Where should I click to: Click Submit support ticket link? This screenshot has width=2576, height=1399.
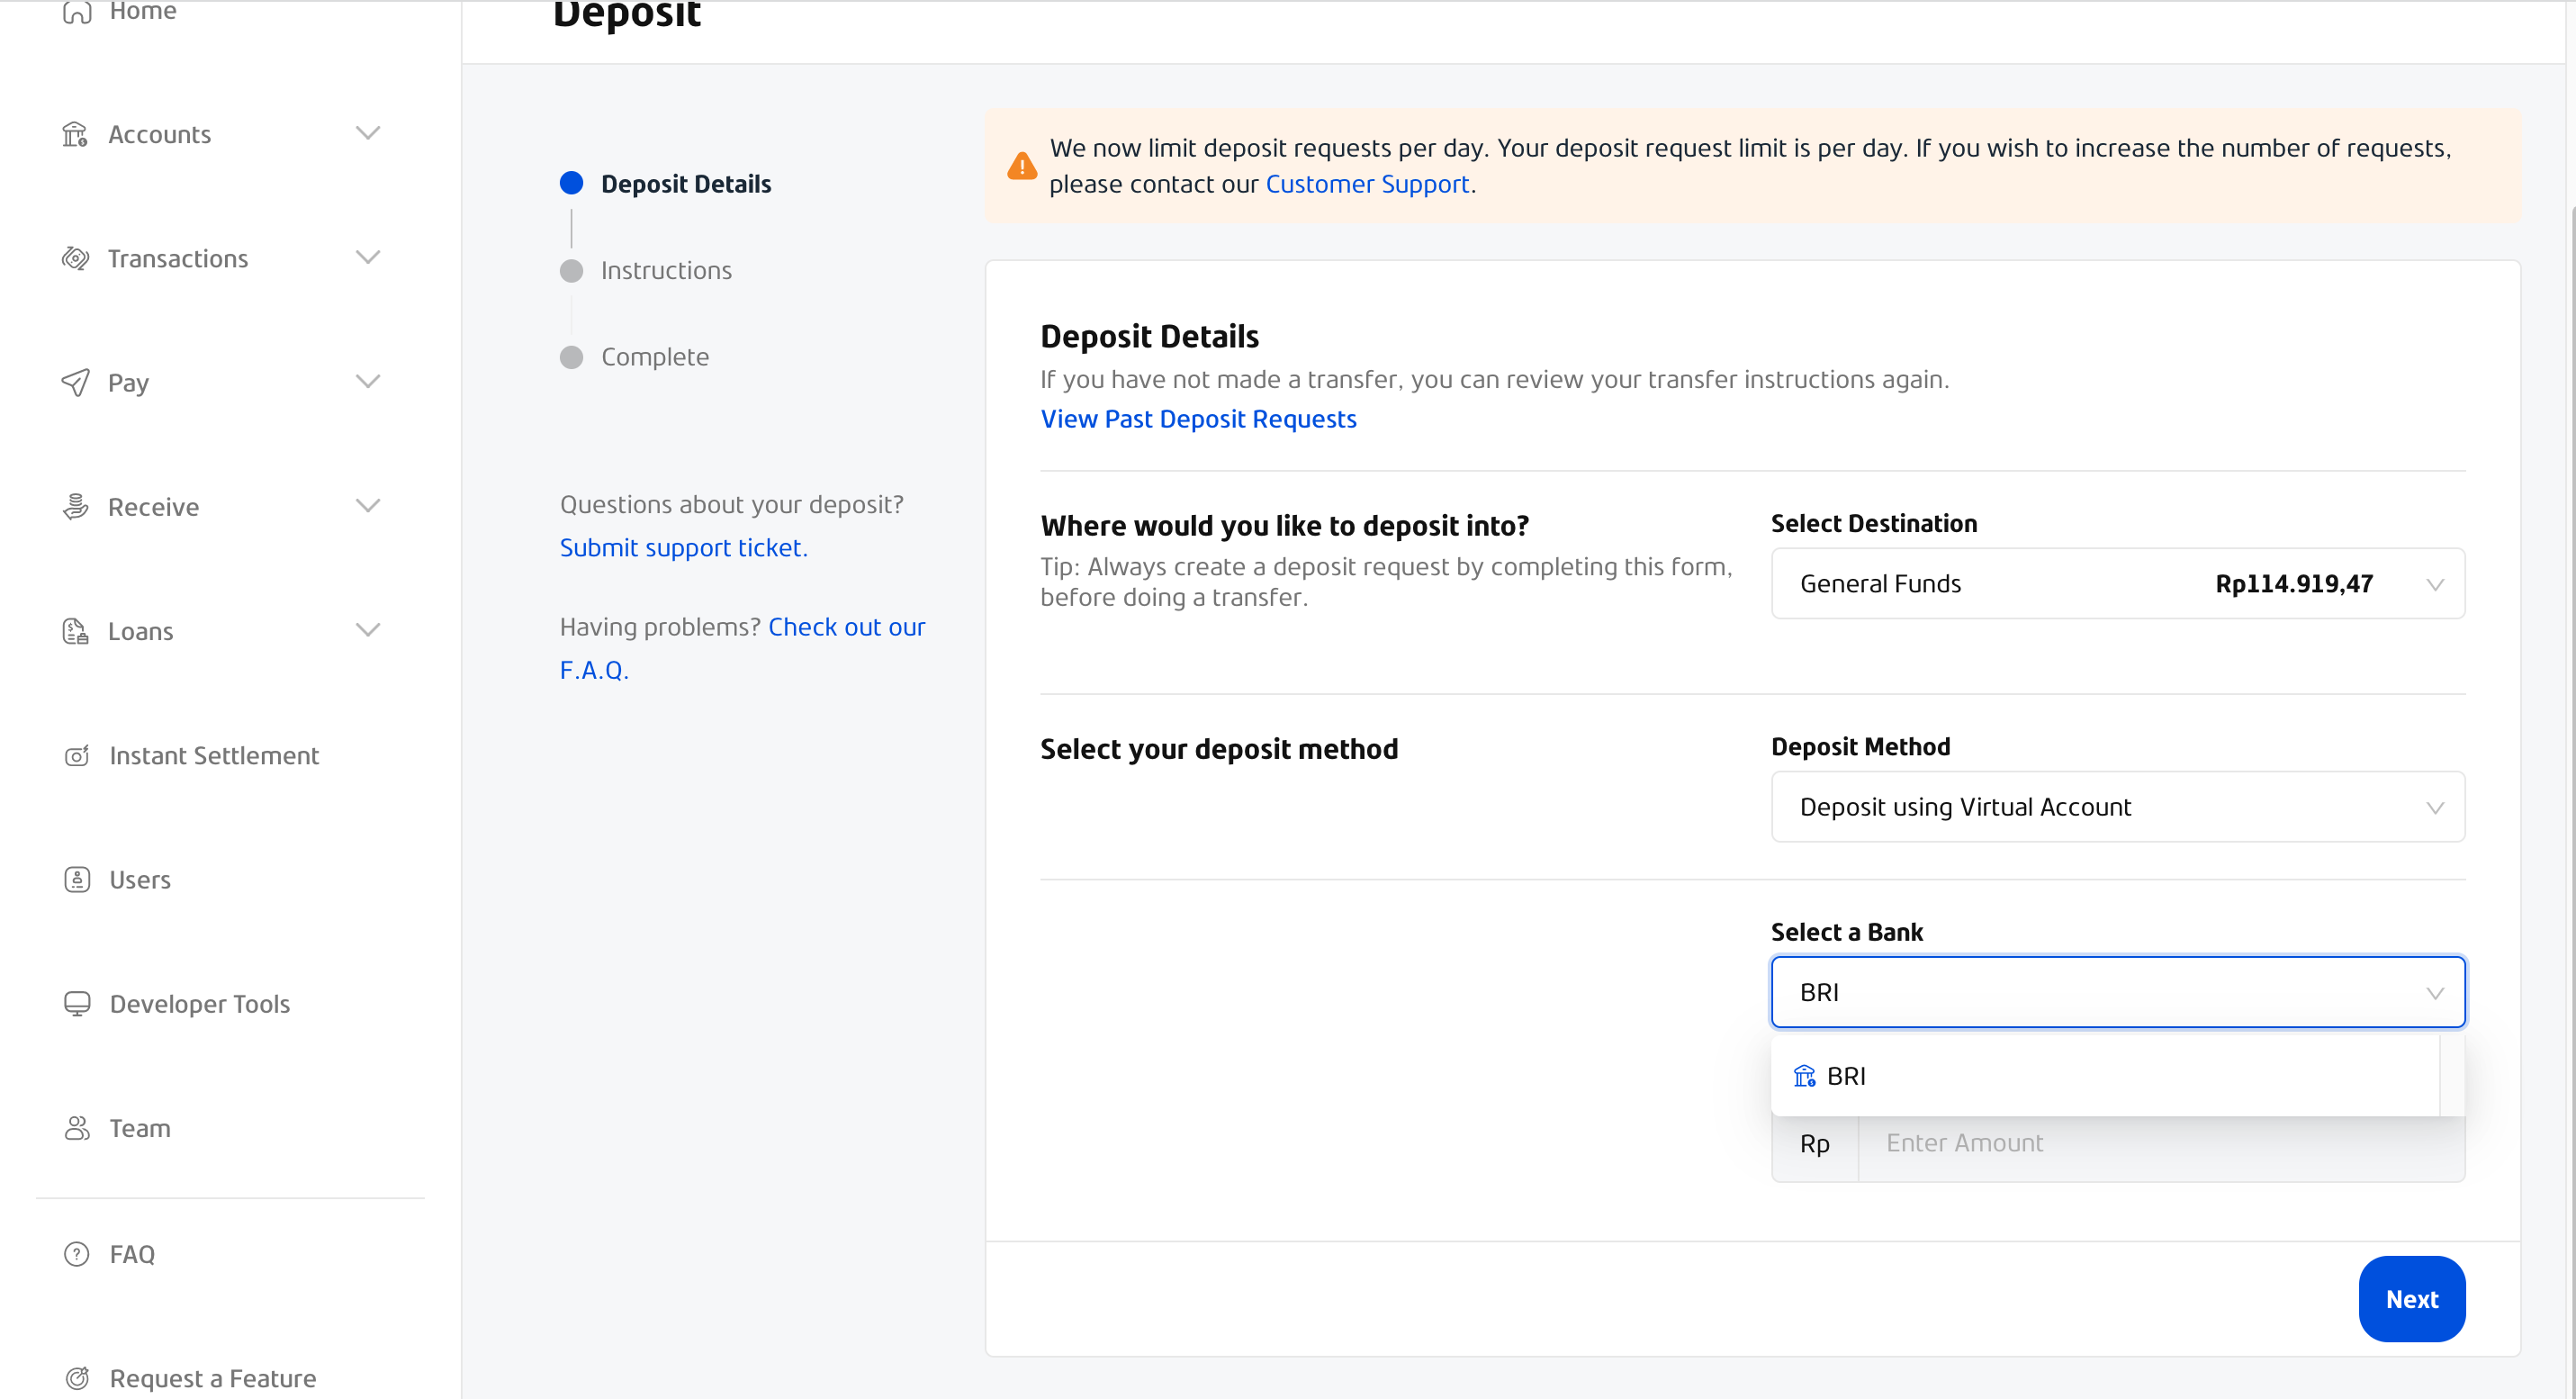(x=683, y=548)
